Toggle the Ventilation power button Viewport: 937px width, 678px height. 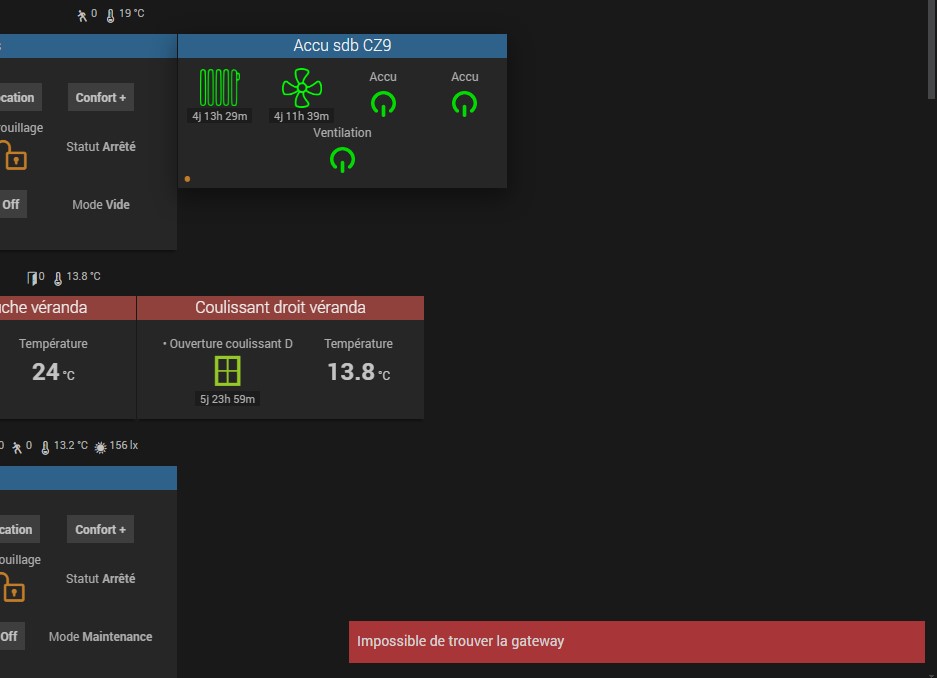(342, 160)
